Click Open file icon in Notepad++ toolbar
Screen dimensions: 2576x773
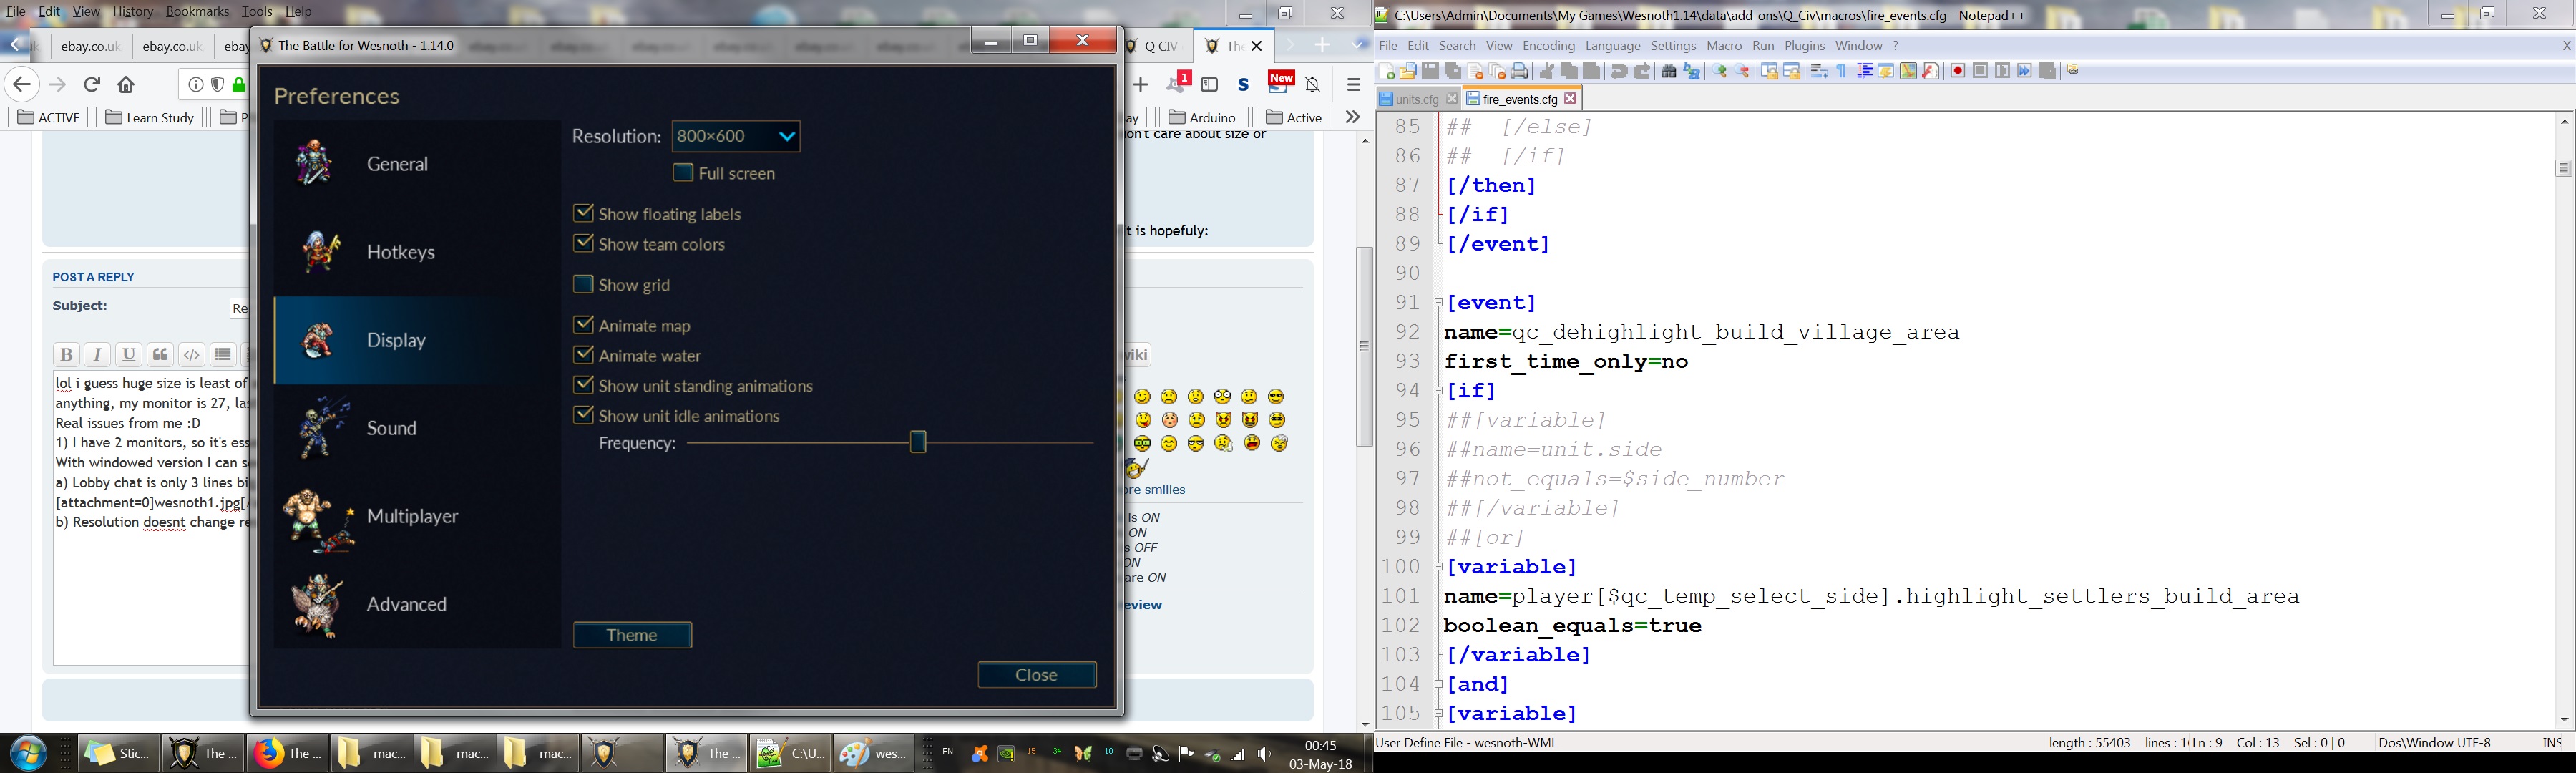(1408, 71)
